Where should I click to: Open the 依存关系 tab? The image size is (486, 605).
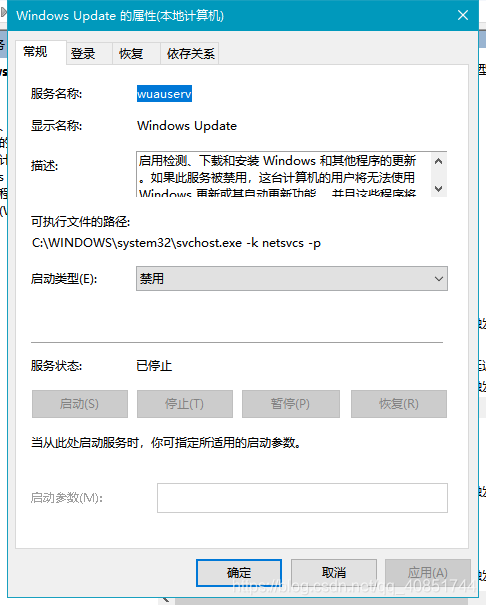click(x=190, y=54)
